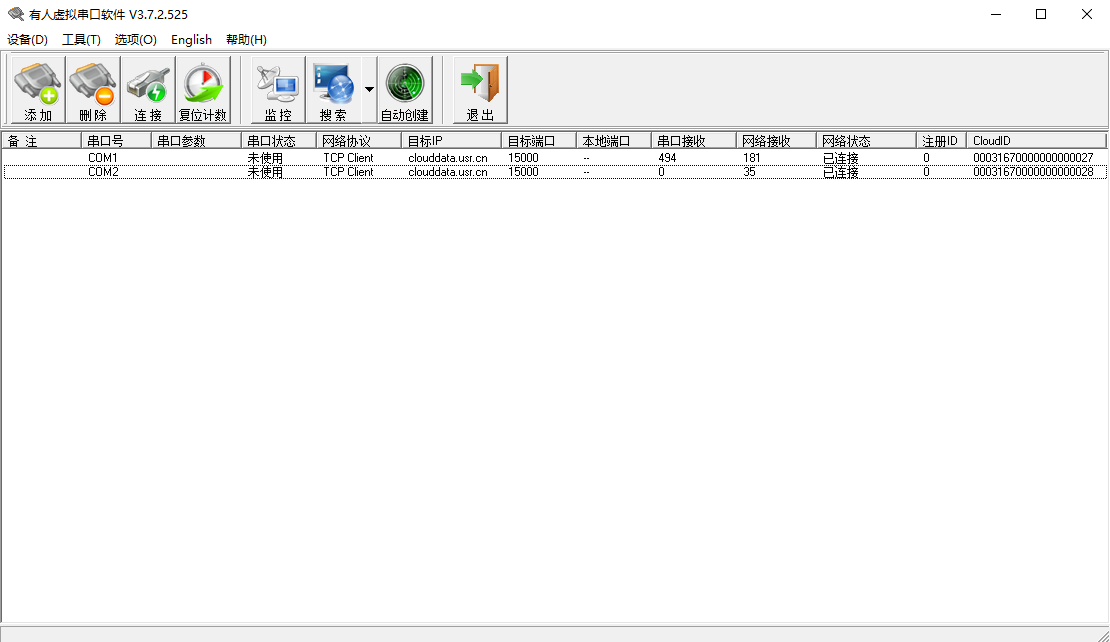Image resolution: width=1110 pixels, height=642 pixels.
Task: Open the 工具(T) menu
Action: pos(81,40)
